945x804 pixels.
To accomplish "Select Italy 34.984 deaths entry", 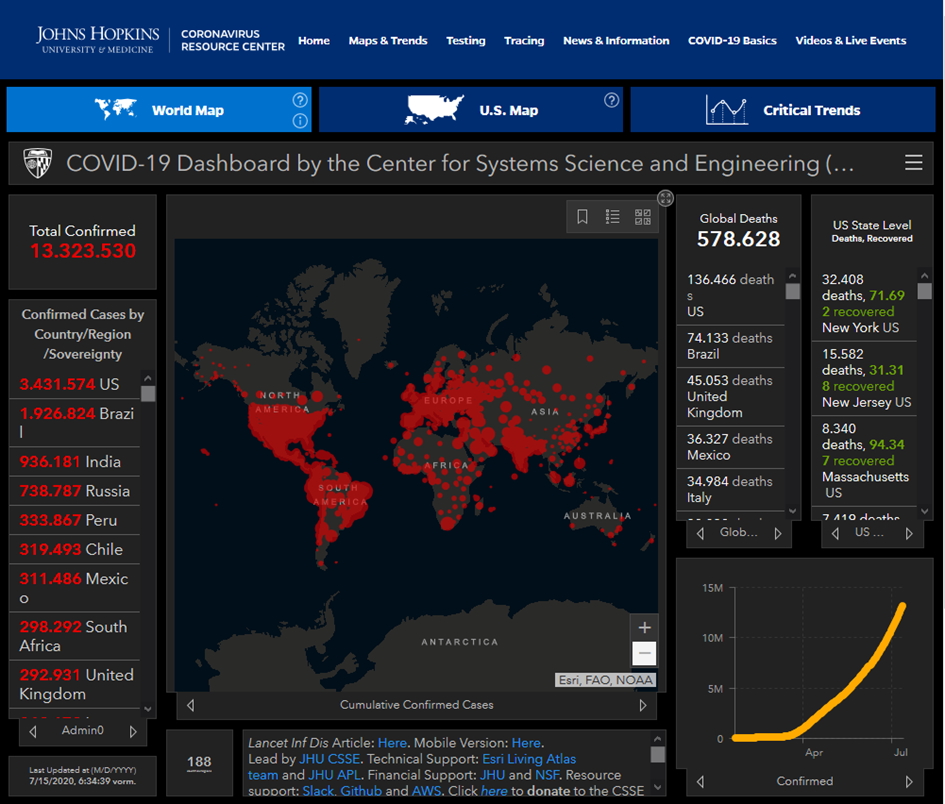I will [x=732, y=489].
